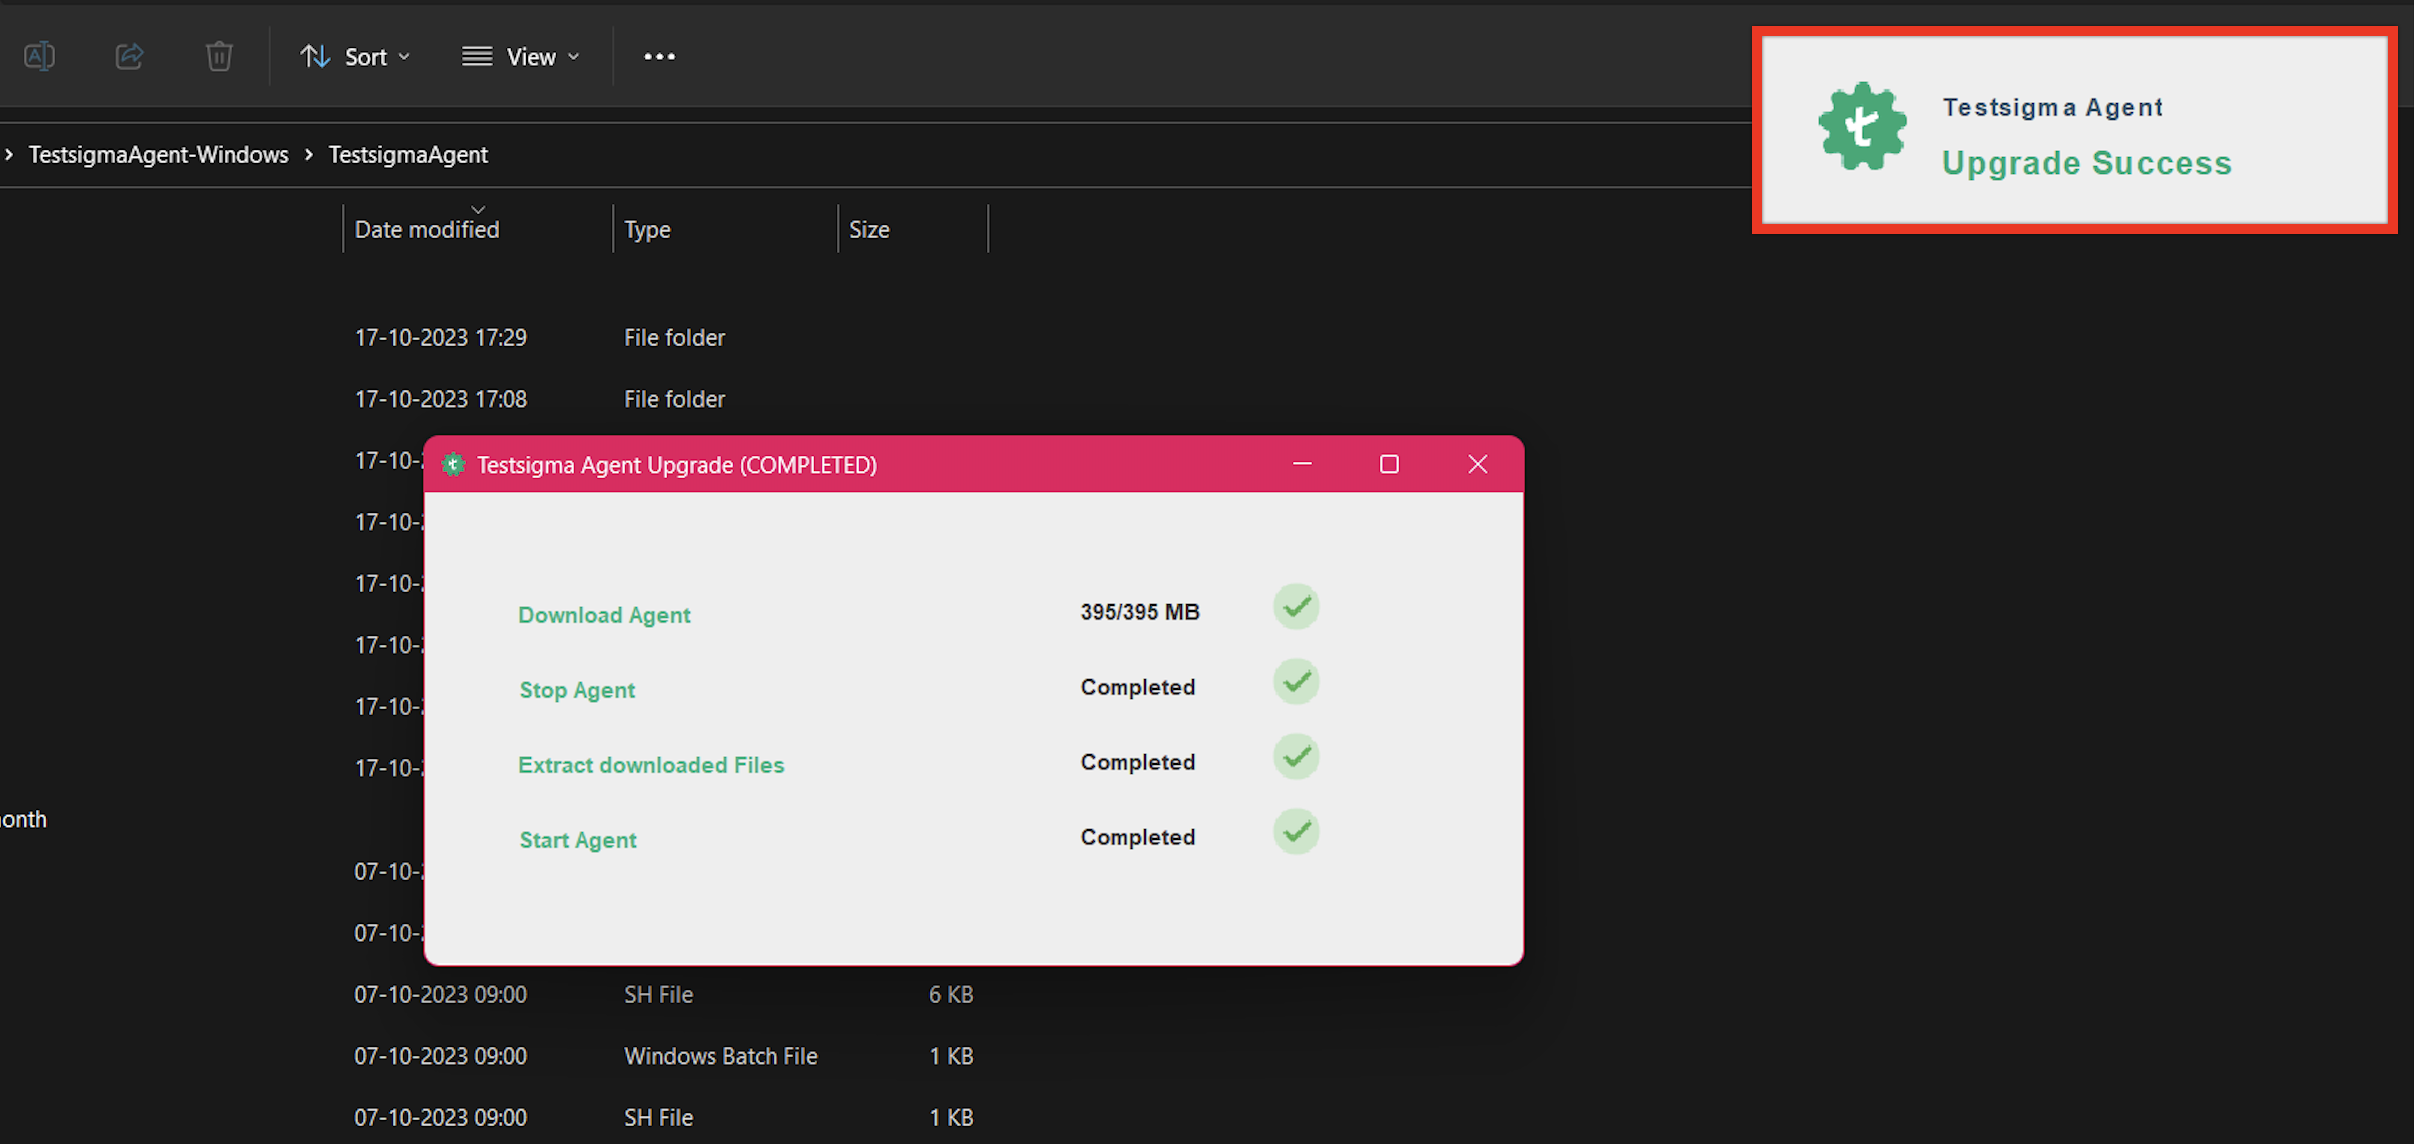Click the Share icon in toolbar
The height and width of the screenshot is (1144, 2414).
tap(129, 56)
